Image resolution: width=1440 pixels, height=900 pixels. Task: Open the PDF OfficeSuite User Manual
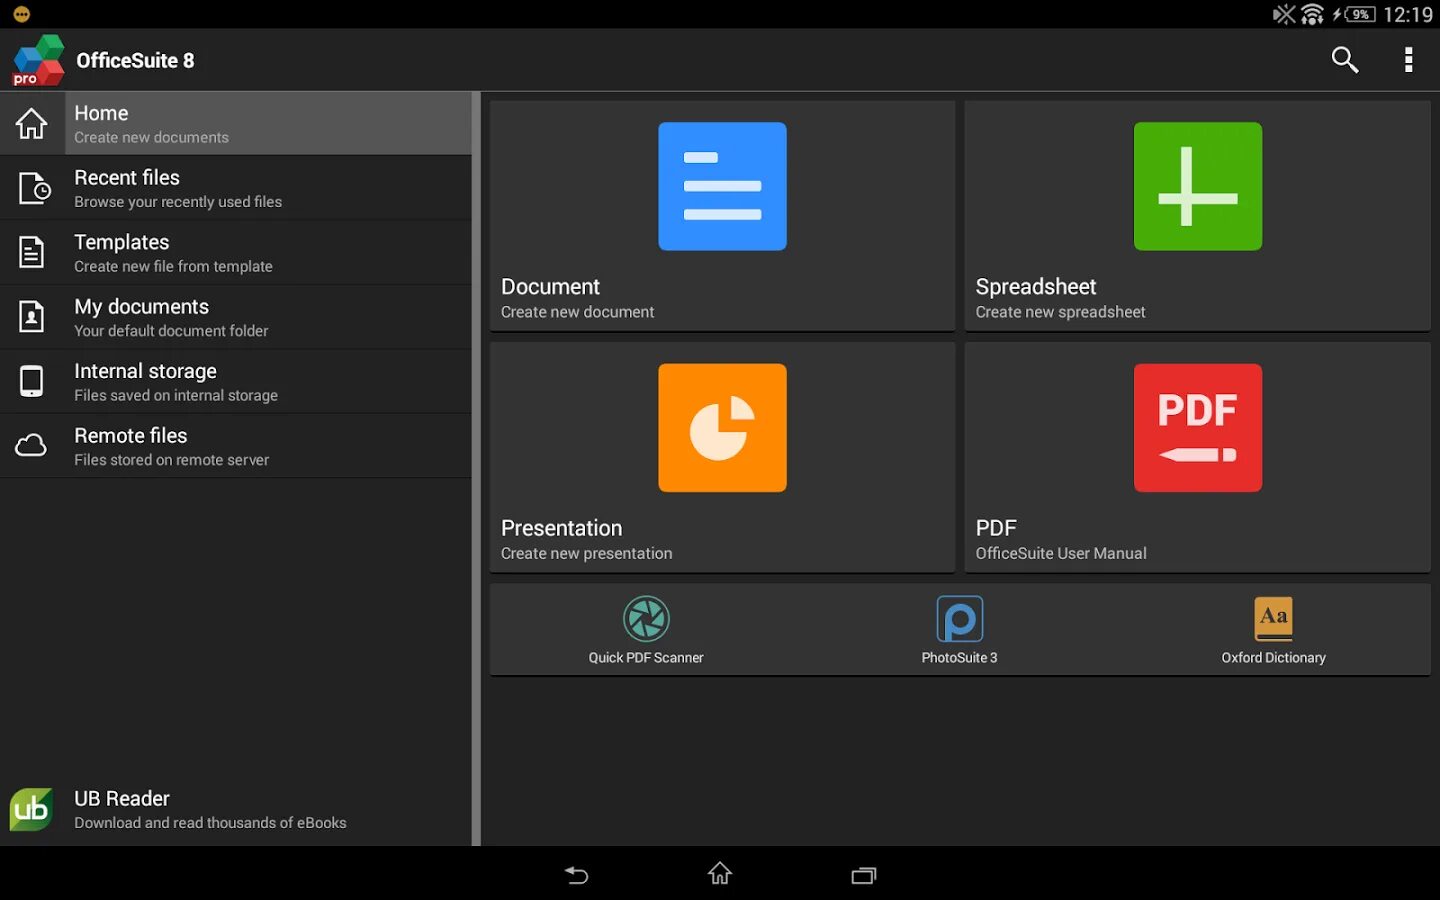tap(1196, 455)
